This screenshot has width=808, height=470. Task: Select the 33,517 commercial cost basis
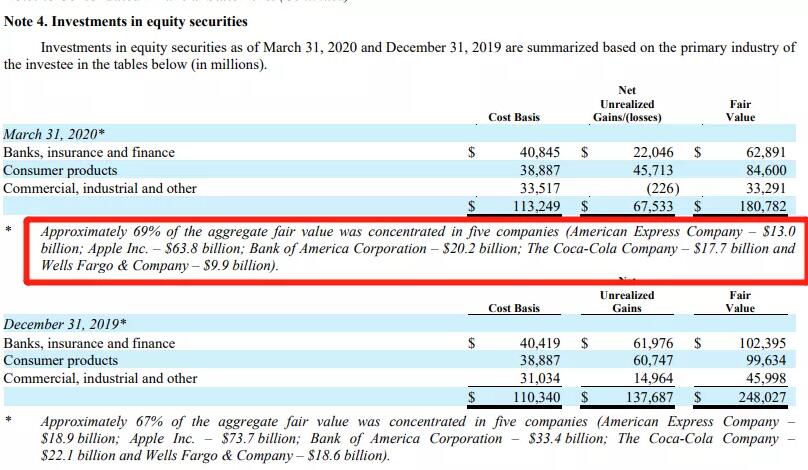537,188
